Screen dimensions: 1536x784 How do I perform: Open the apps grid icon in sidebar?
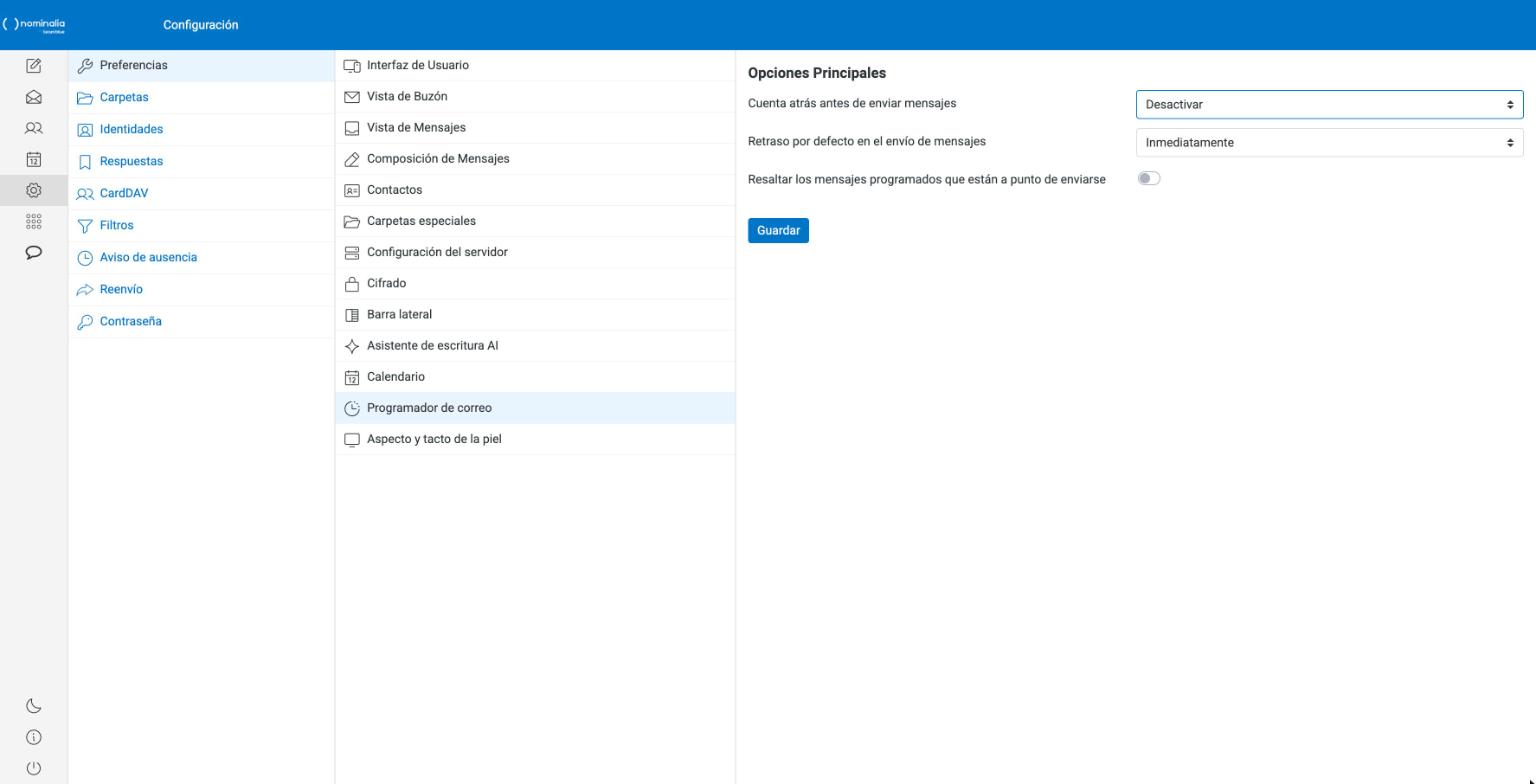coord(33,221)
